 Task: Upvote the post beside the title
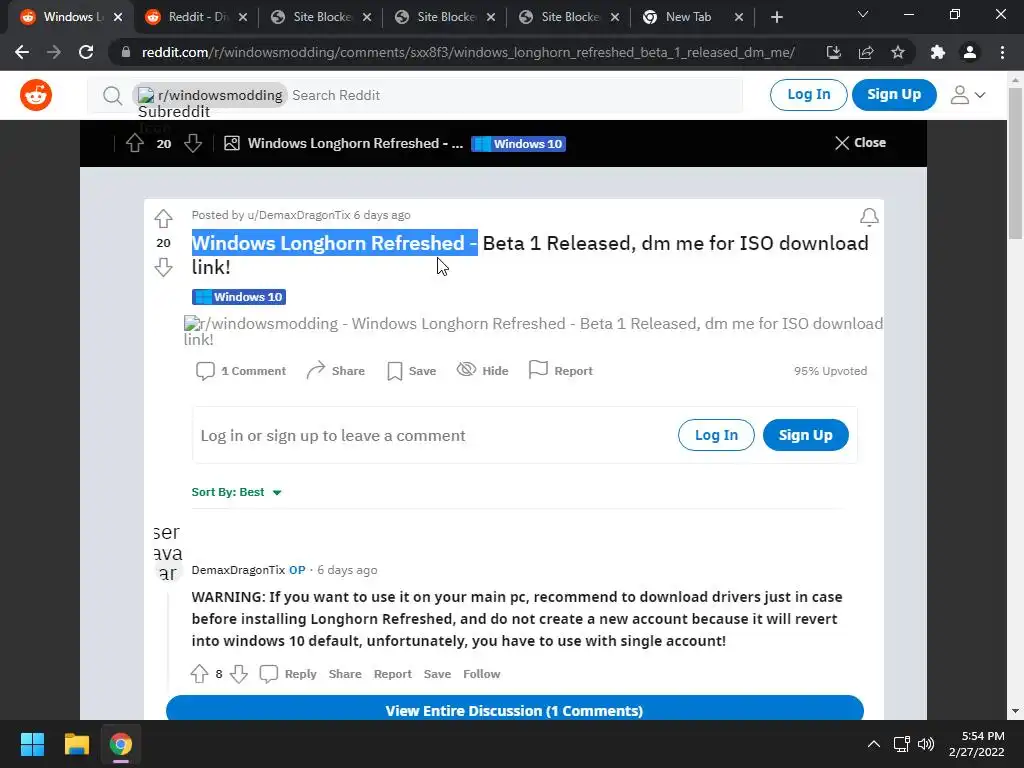[163, 218]
